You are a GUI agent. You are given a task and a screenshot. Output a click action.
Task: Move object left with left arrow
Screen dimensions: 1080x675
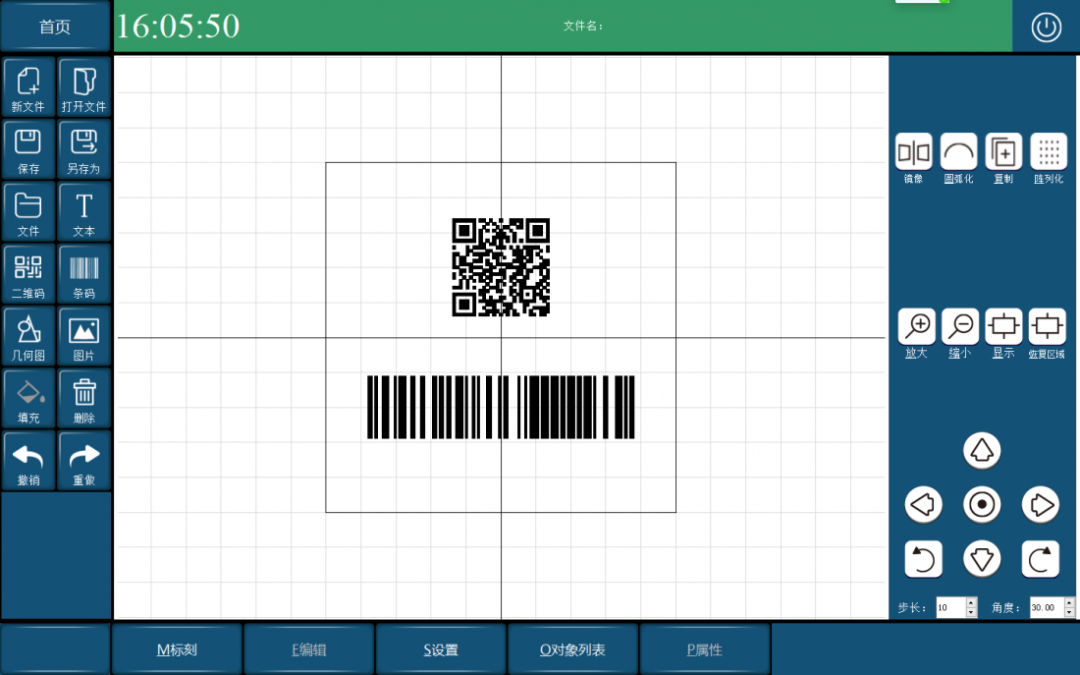coord(923,505)
